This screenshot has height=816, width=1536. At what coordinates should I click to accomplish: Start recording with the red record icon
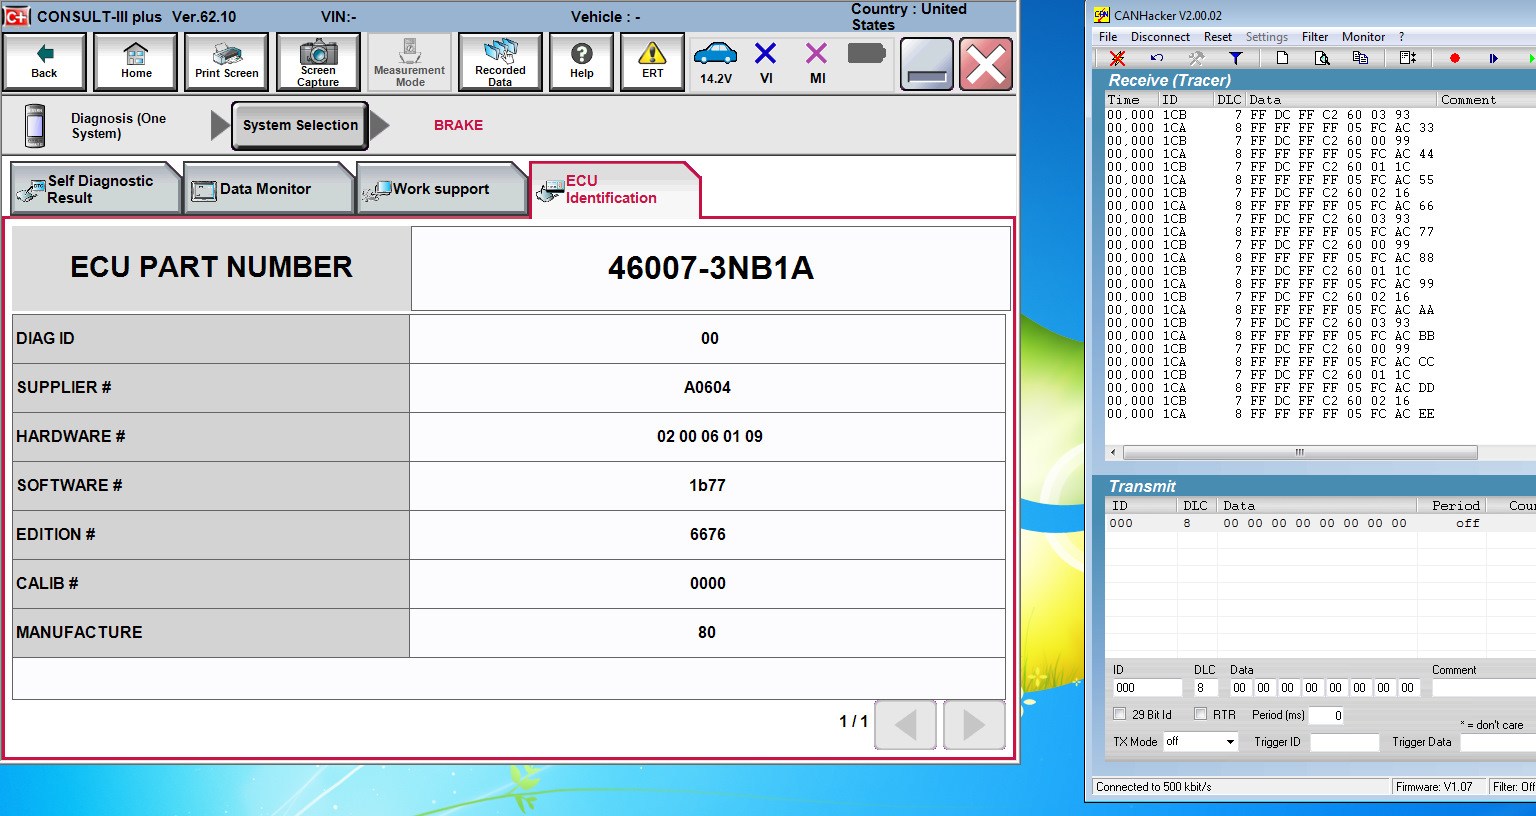coord(1454,59)
